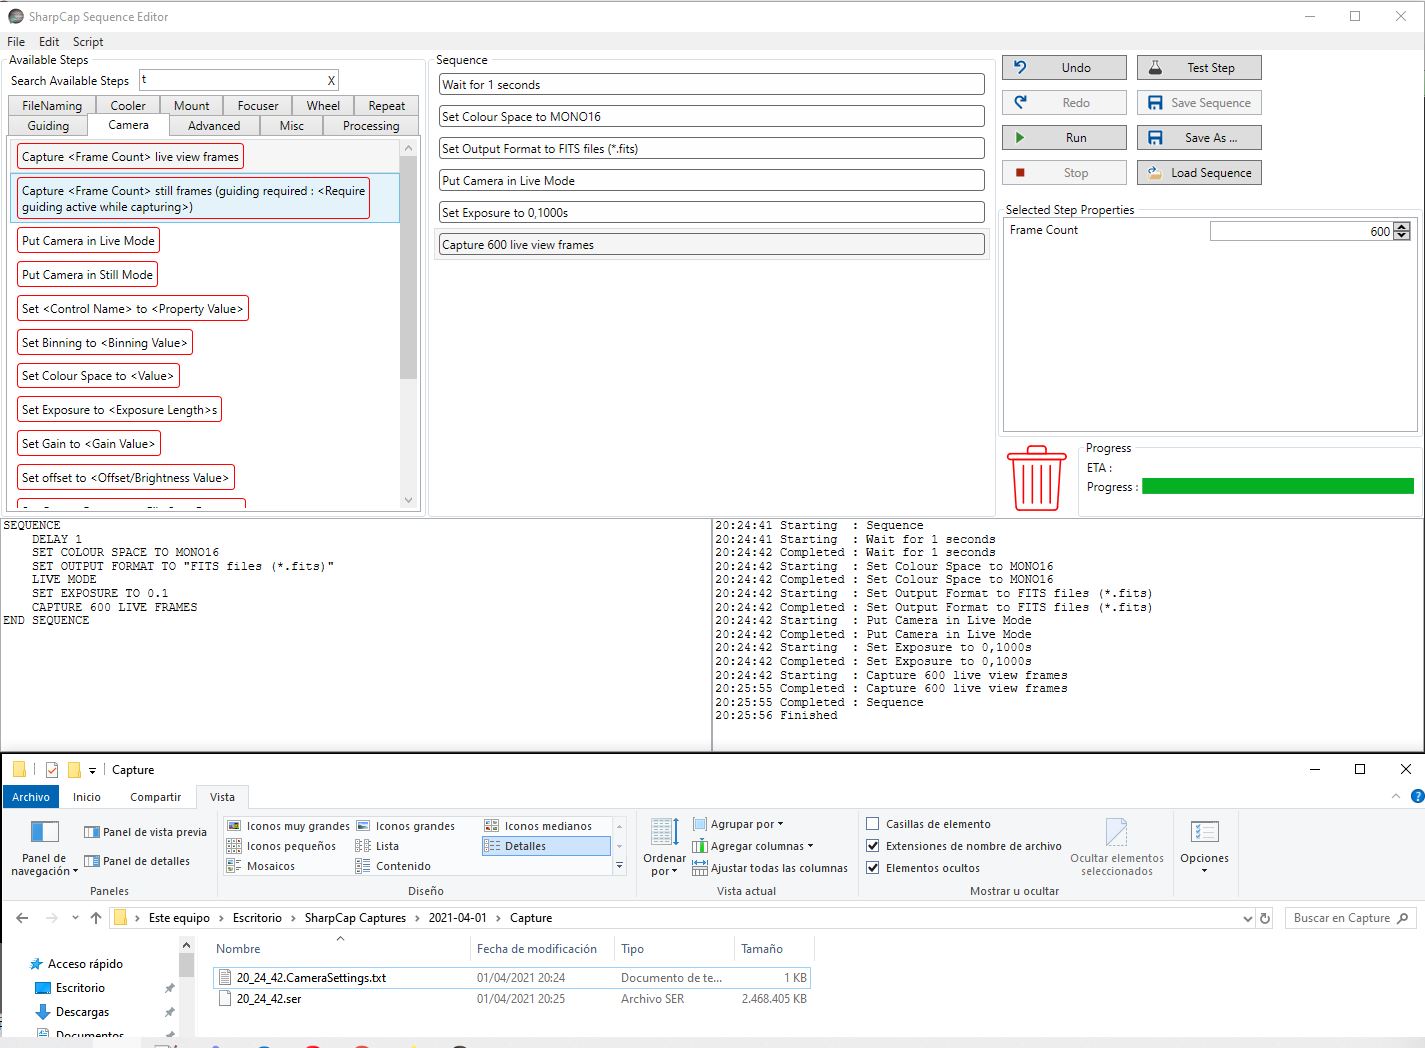The image size is (1425, 1048).
Task: Choose Iconos muy grandes layout
Action: (288, 826)
